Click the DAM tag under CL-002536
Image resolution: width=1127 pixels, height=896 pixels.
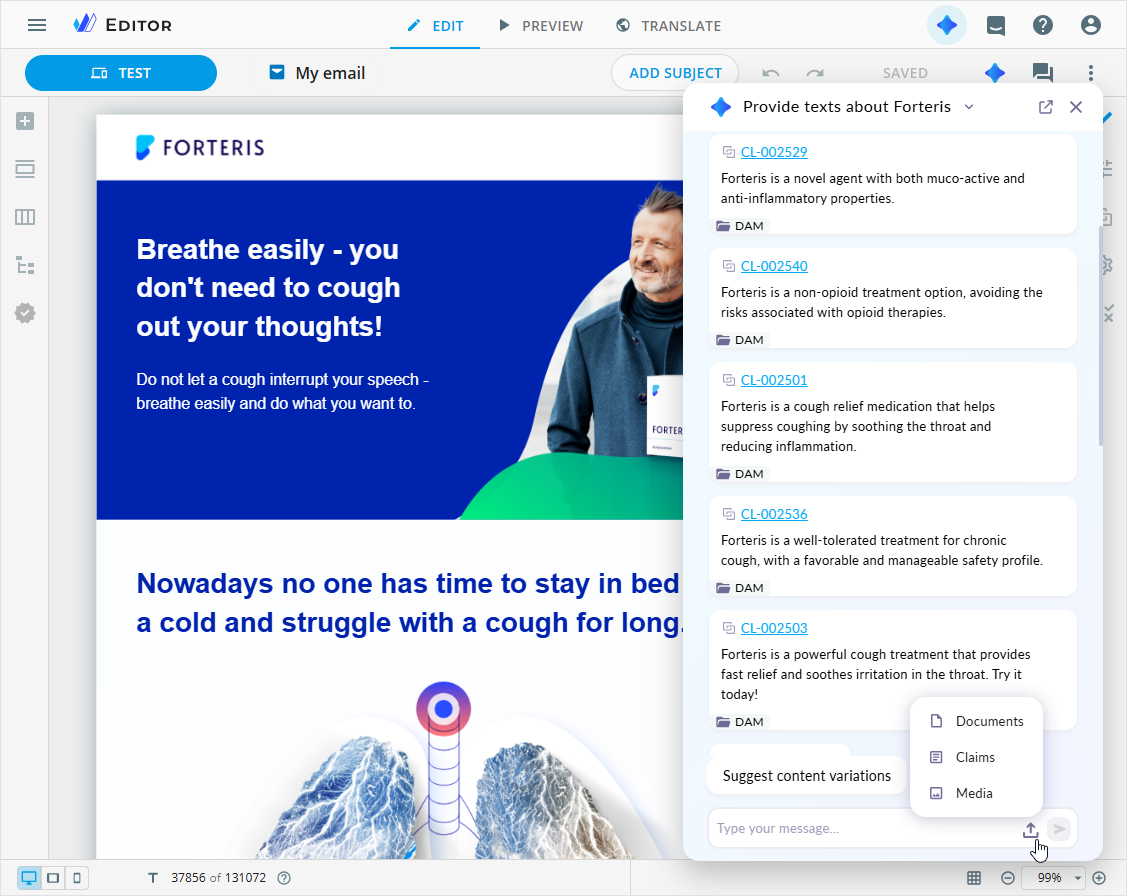coord(740,588)
